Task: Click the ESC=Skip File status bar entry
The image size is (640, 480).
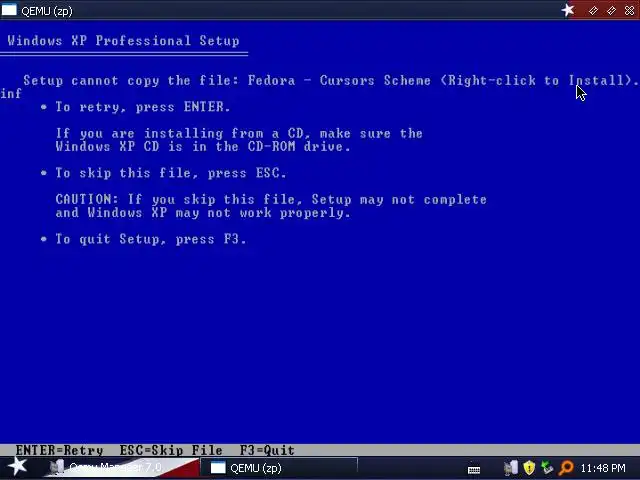Action: [x=171, y=451]
